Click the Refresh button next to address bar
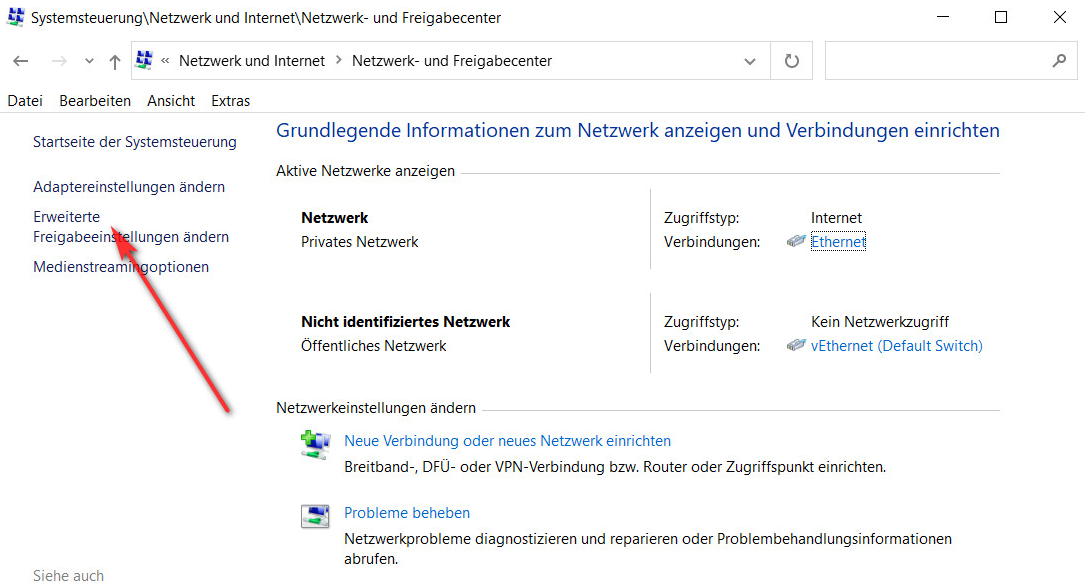The image size is (1085, 588). point(792,61)
